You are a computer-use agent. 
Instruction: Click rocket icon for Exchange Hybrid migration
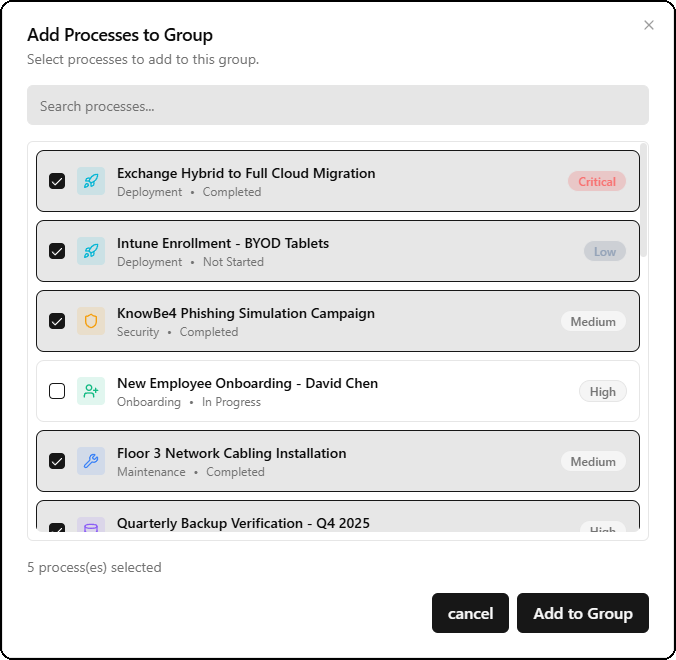click(91, 181)
